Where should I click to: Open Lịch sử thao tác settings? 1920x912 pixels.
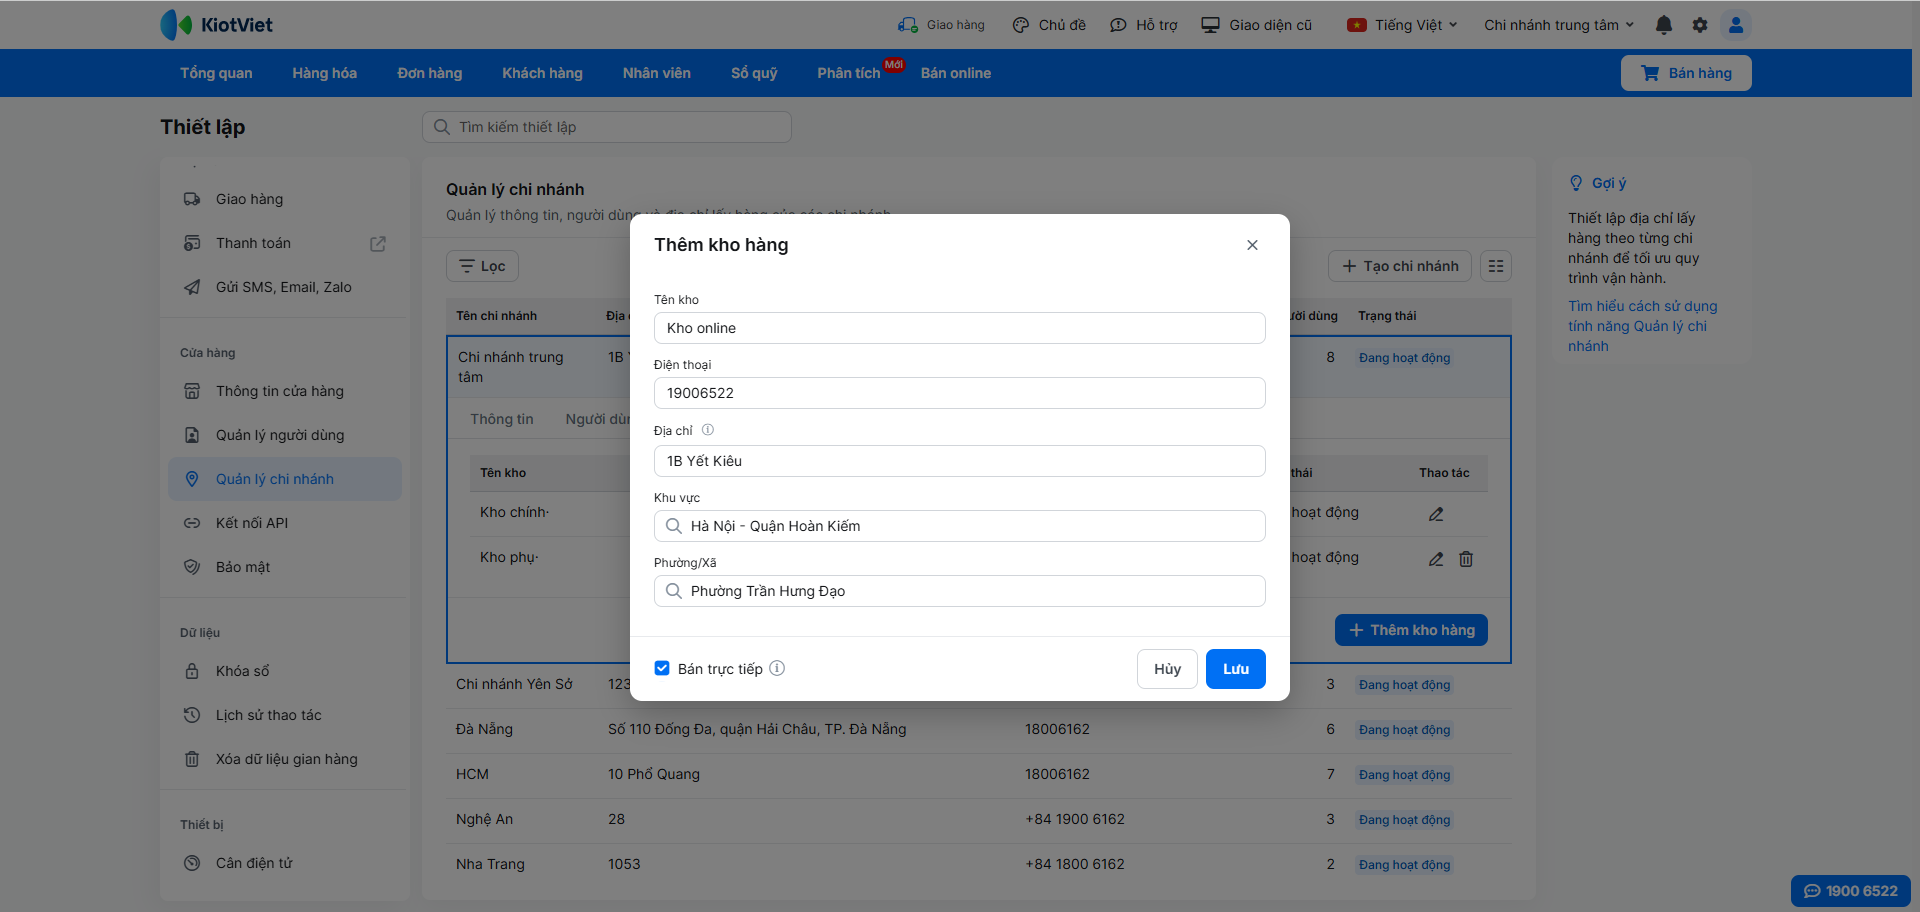tap(285, 715)
